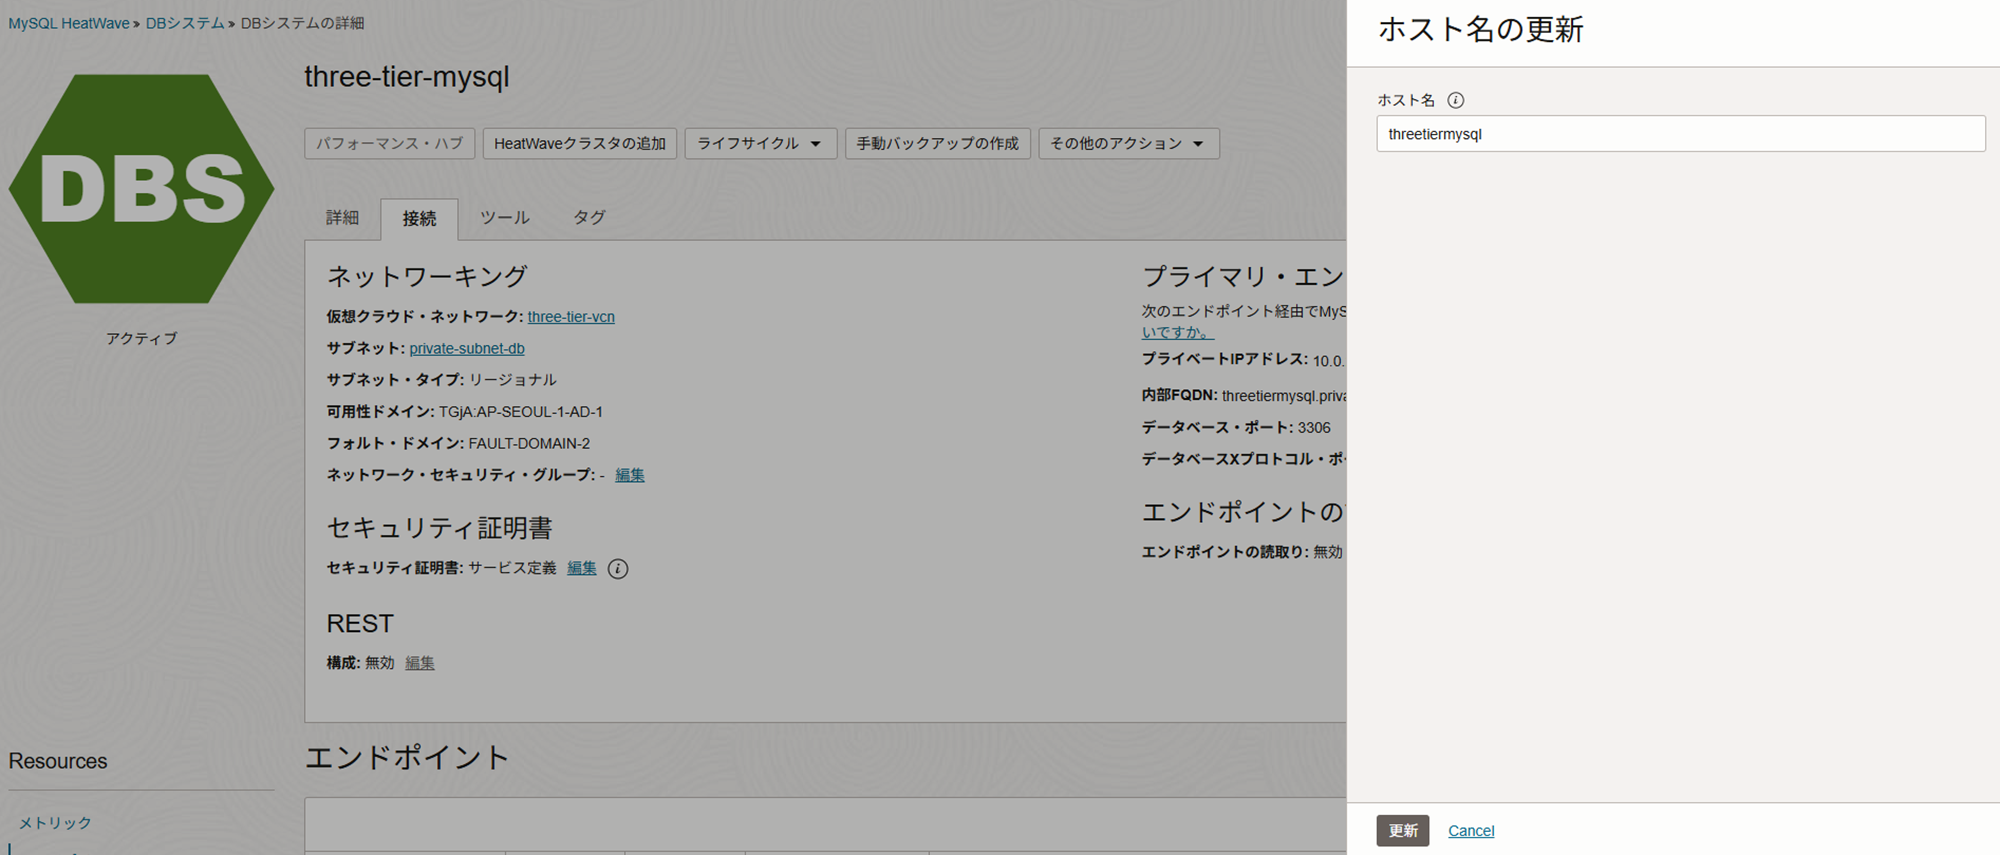Click HeatWaveクラスタの追加 button
Viewport: 2000px width, 855px height.
coord(580,143)
